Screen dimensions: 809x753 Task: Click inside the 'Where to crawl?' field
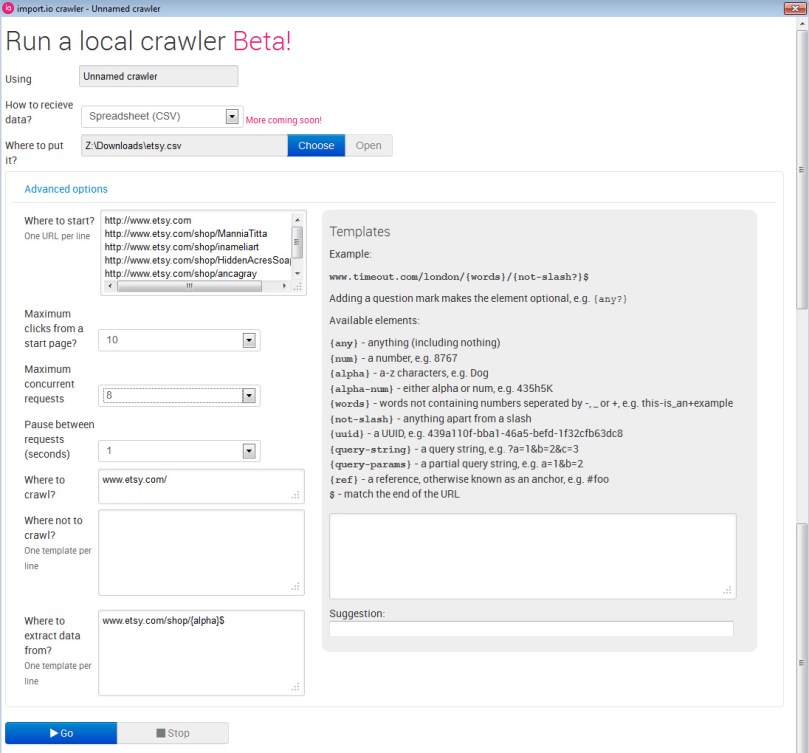(x=200, y=486)
